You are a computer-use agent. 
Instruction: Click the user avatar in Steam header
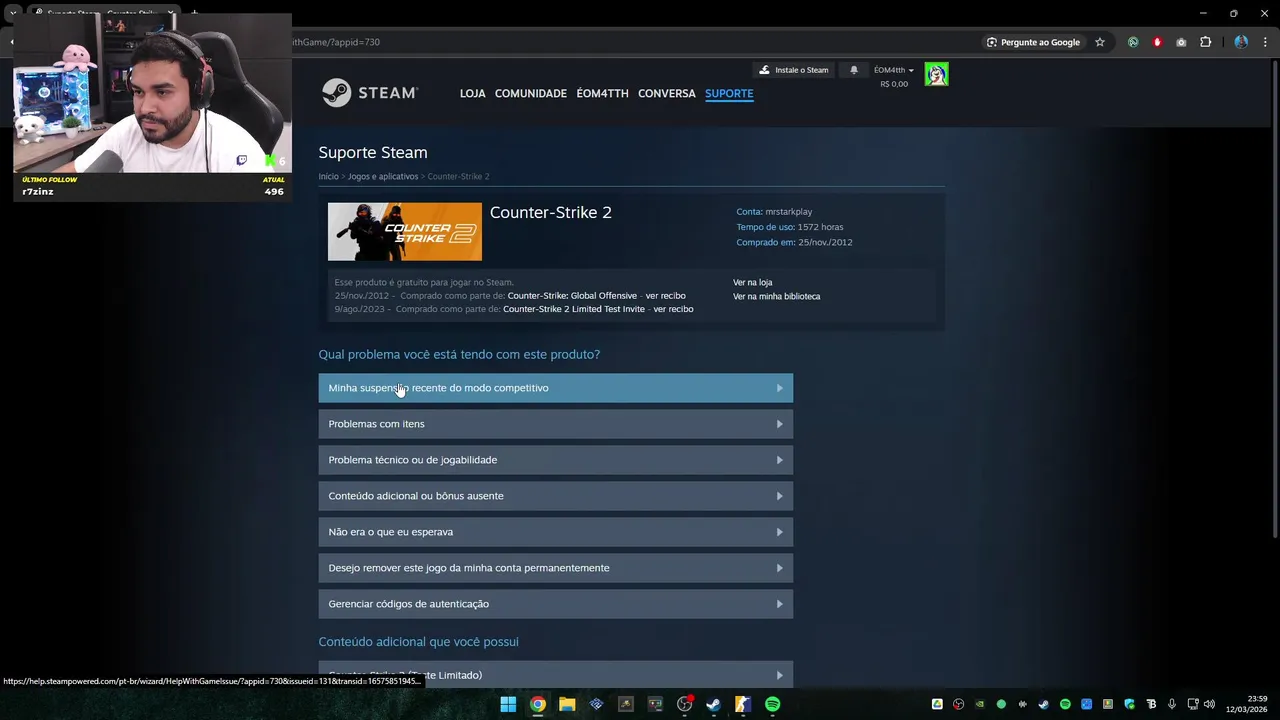[936, 74]
